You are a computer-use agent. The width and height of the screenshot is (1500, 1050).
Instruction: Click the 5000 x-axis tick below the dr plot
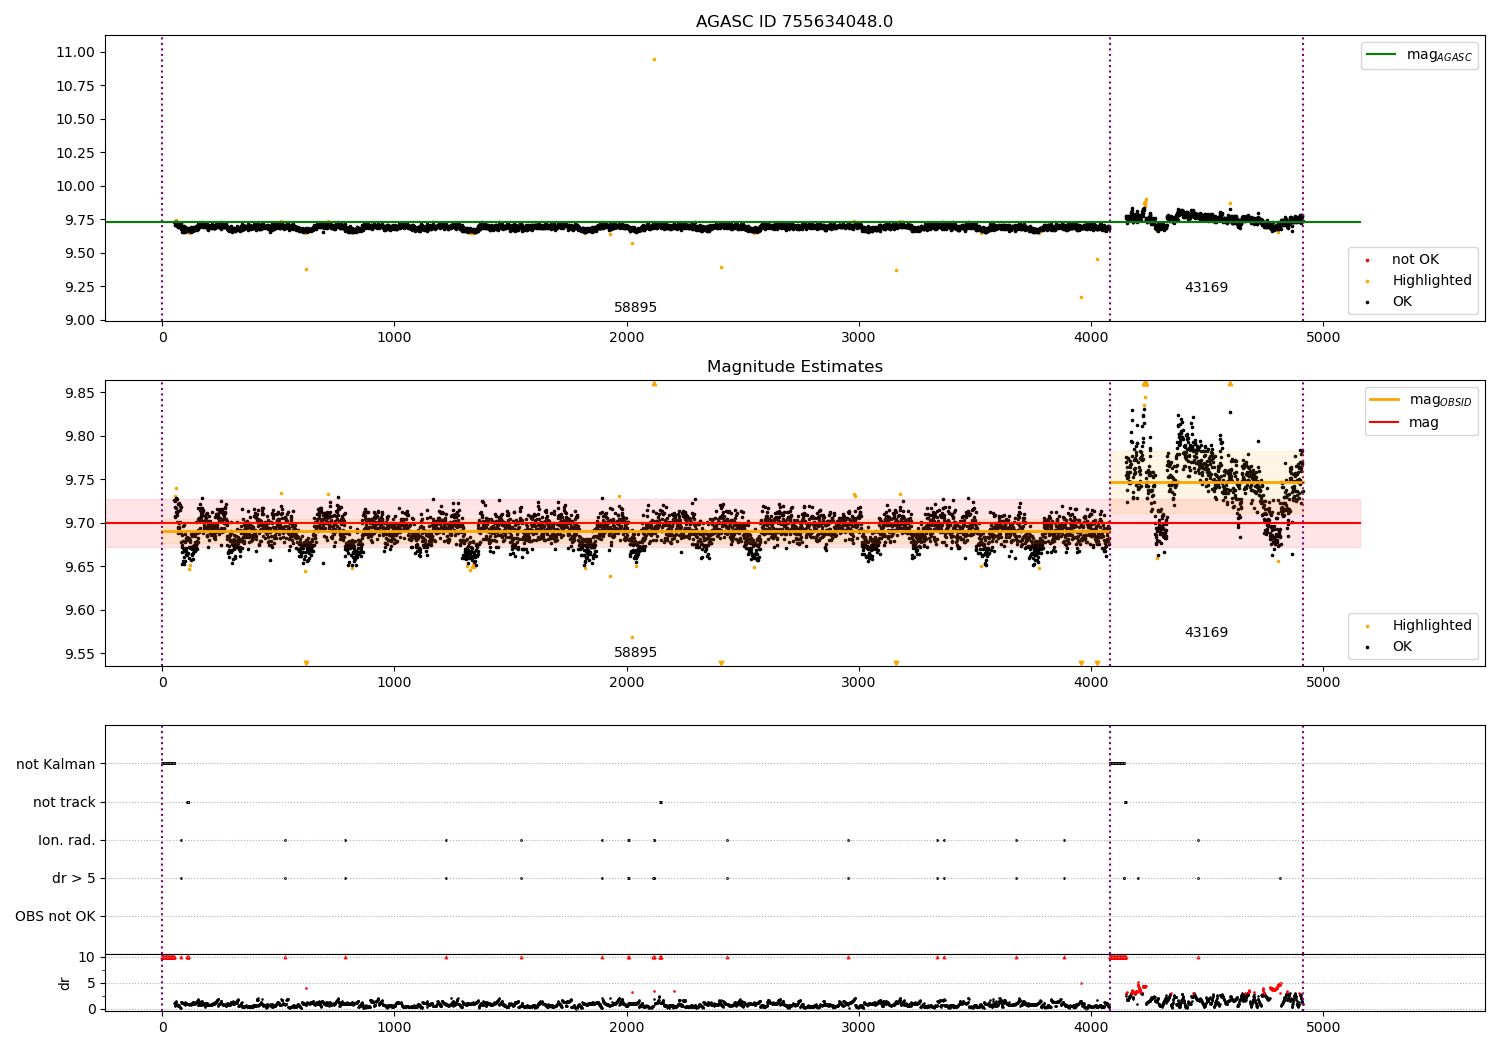pos(1323,1027)
